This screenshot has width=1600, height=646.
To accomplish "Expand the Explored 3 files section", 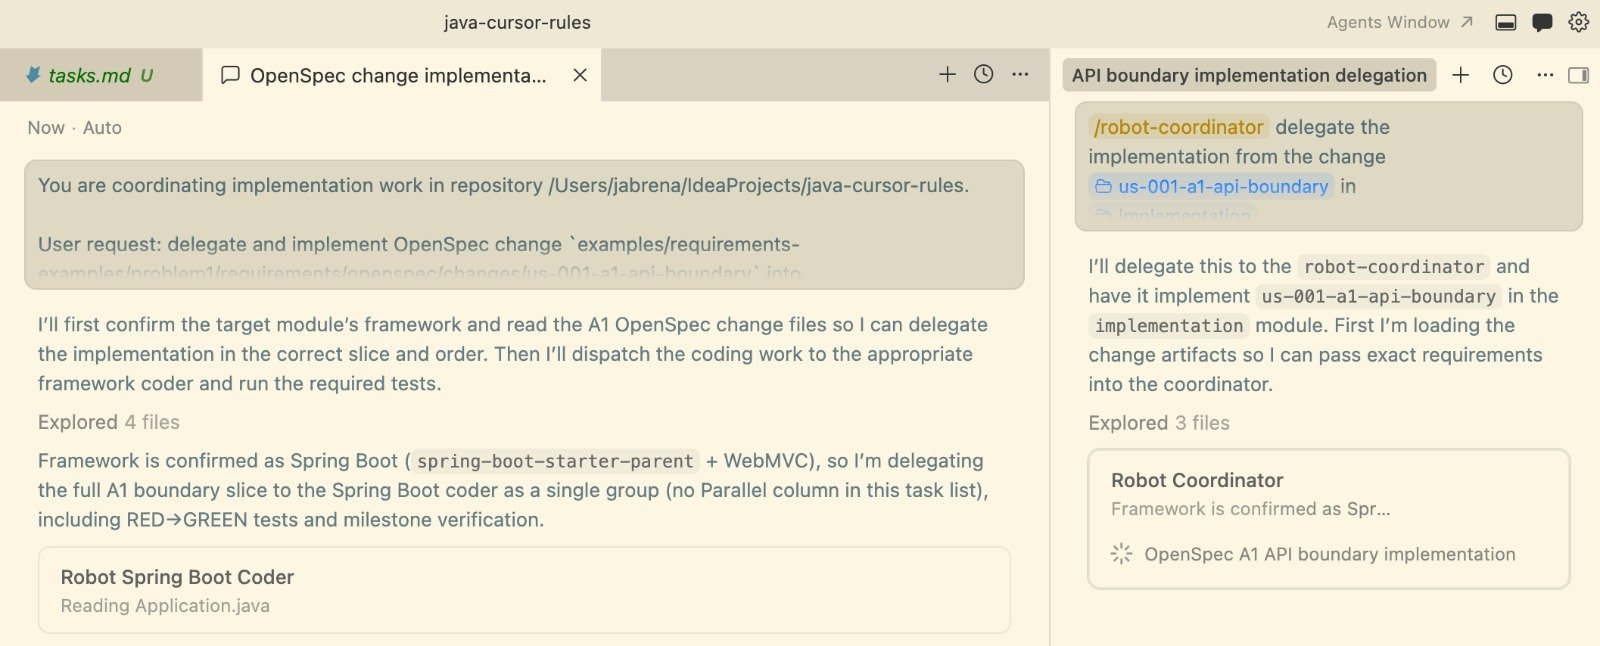I will click(x=1159, y=423).
